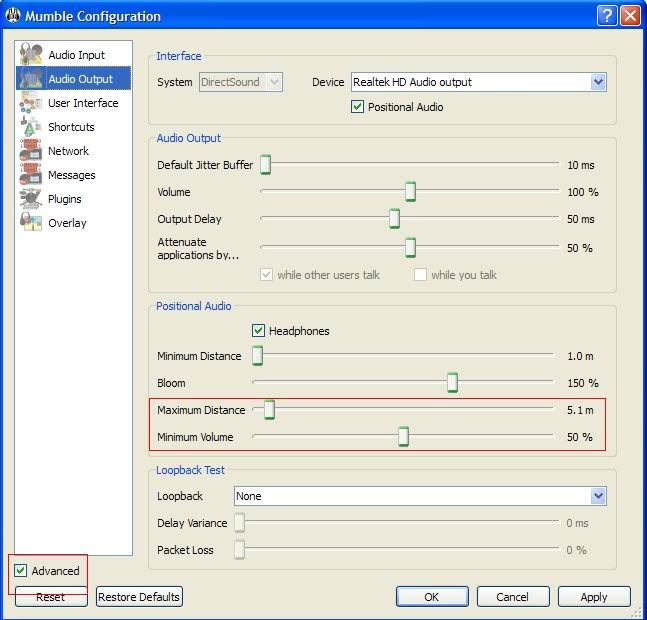The image size is (647, 620).
Task: Click the 'Audio Output' group title
Action: click(189, 138)
